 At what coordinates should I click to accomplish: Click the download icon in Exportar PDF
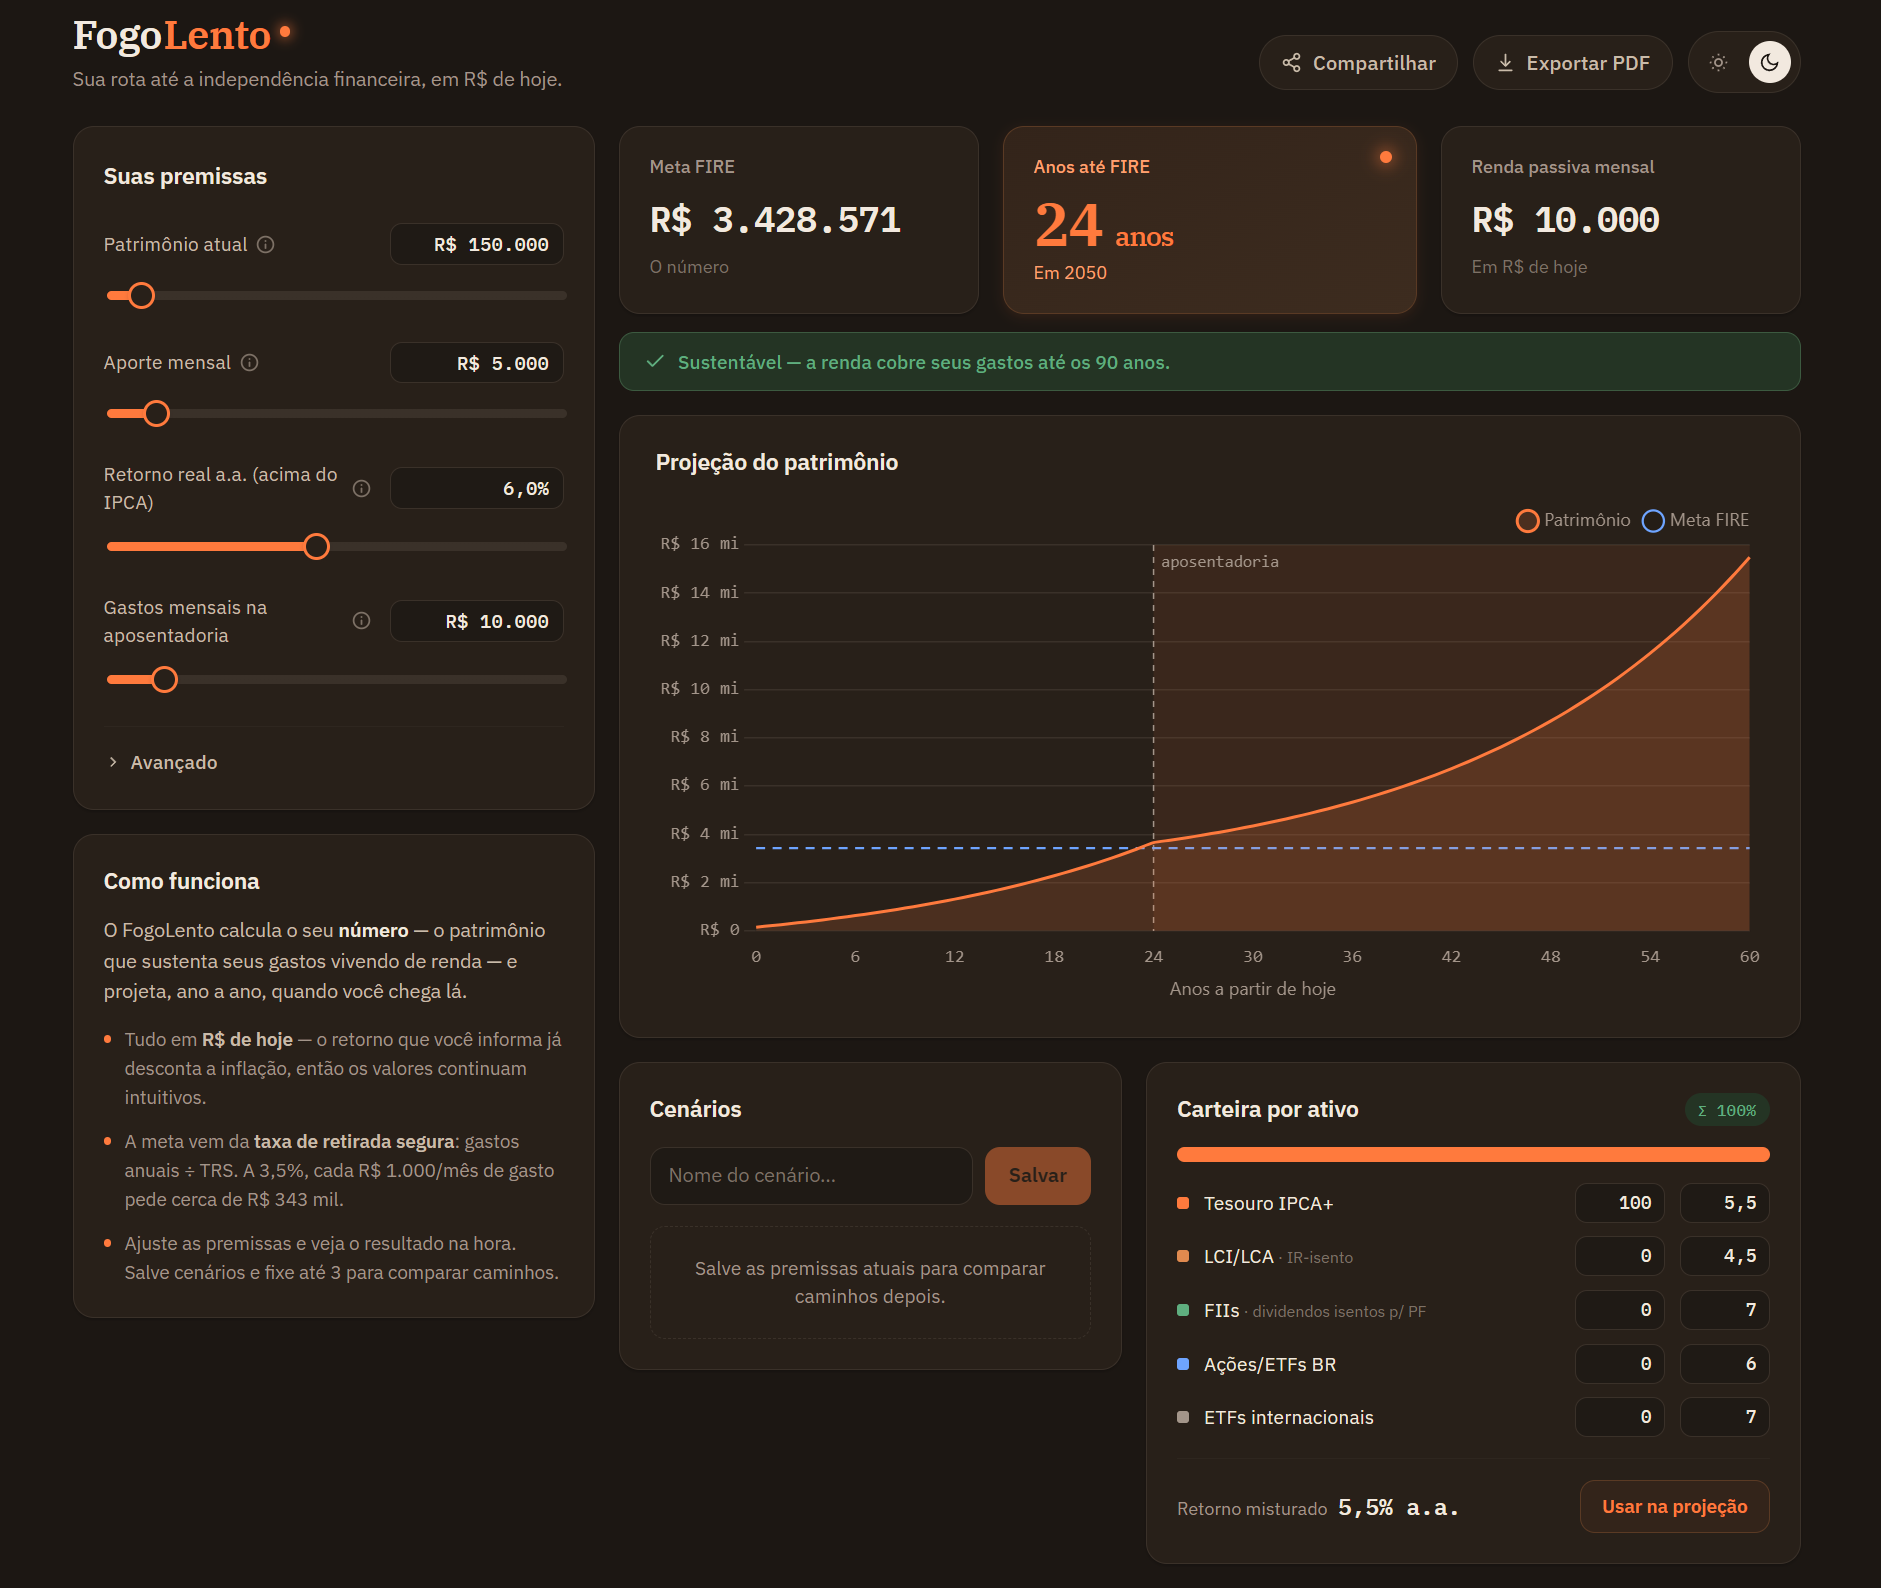1505,63
